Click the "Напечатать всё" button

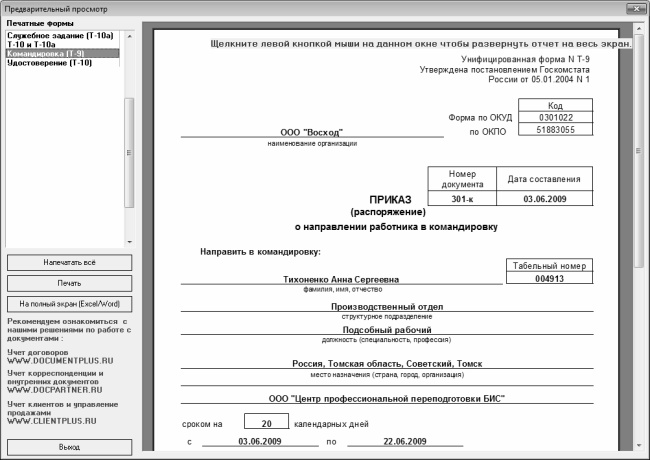point(68,262)
